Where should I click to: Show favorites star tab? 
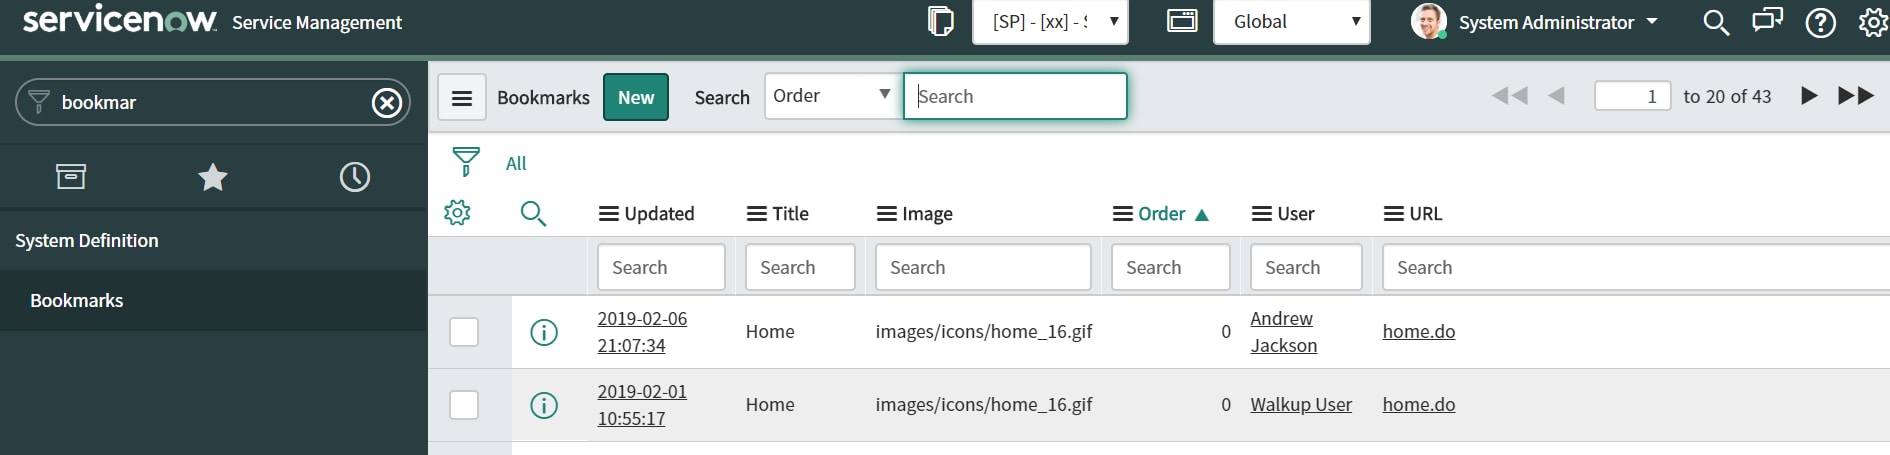tap(213, 177)
